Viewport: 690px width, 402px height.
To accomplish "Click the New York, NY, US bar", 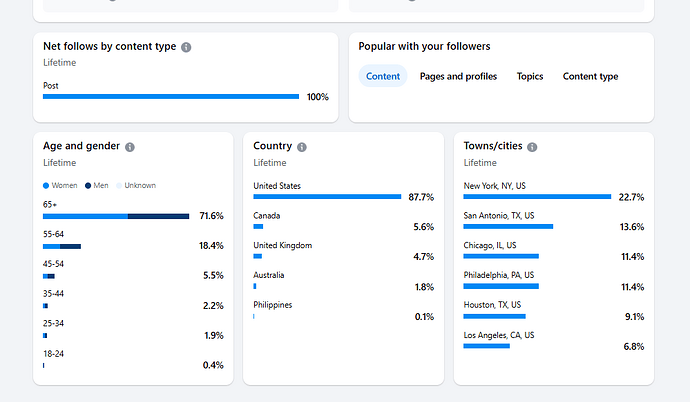I will tap(537, 197).
